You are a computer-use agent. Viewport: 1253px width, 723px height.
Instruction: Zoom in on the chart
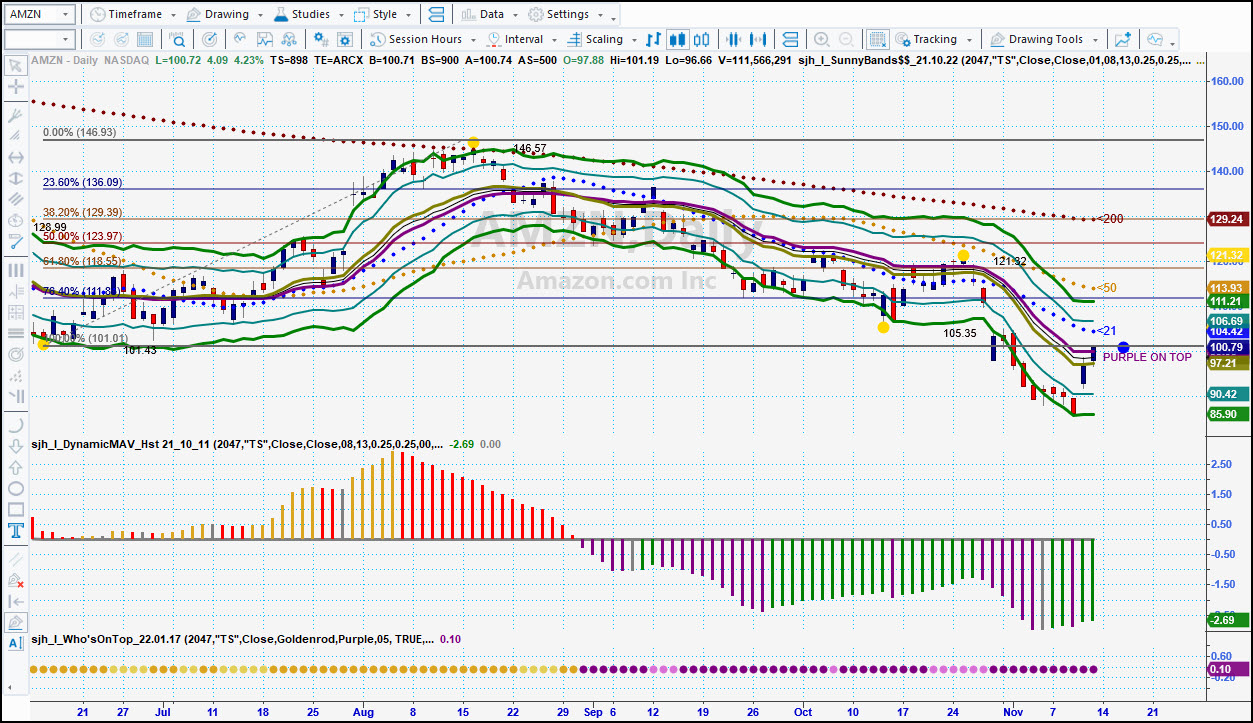pos(822,40)
